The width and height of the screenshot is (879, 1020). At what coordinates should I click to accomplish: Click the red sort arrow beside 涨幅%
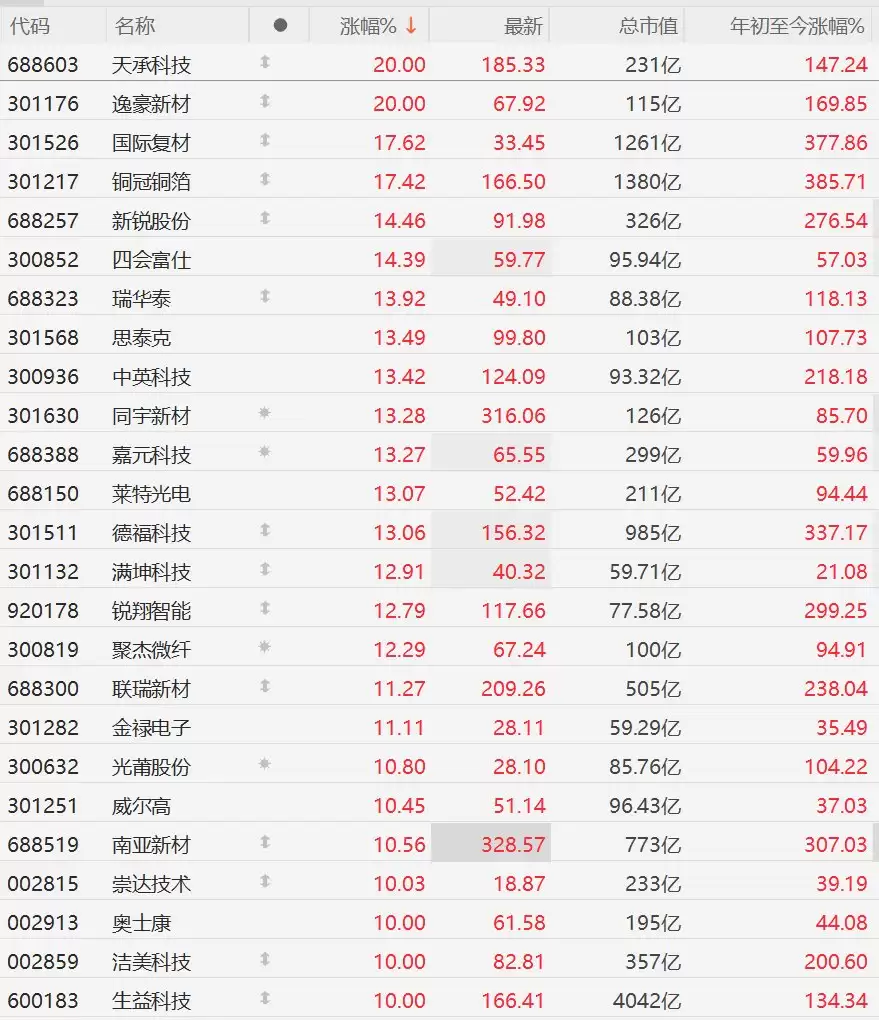pyautogui.click(x=411, y=26)
